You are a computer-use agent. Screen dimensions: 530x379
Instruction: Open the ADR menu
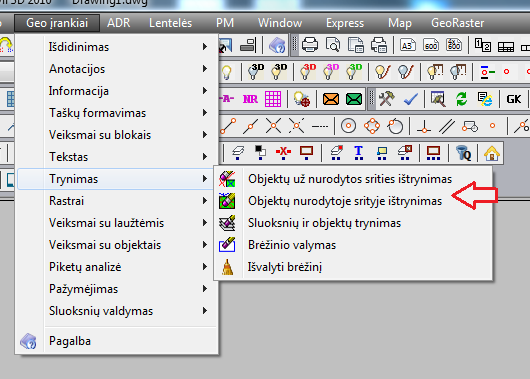tap(119, 23)
